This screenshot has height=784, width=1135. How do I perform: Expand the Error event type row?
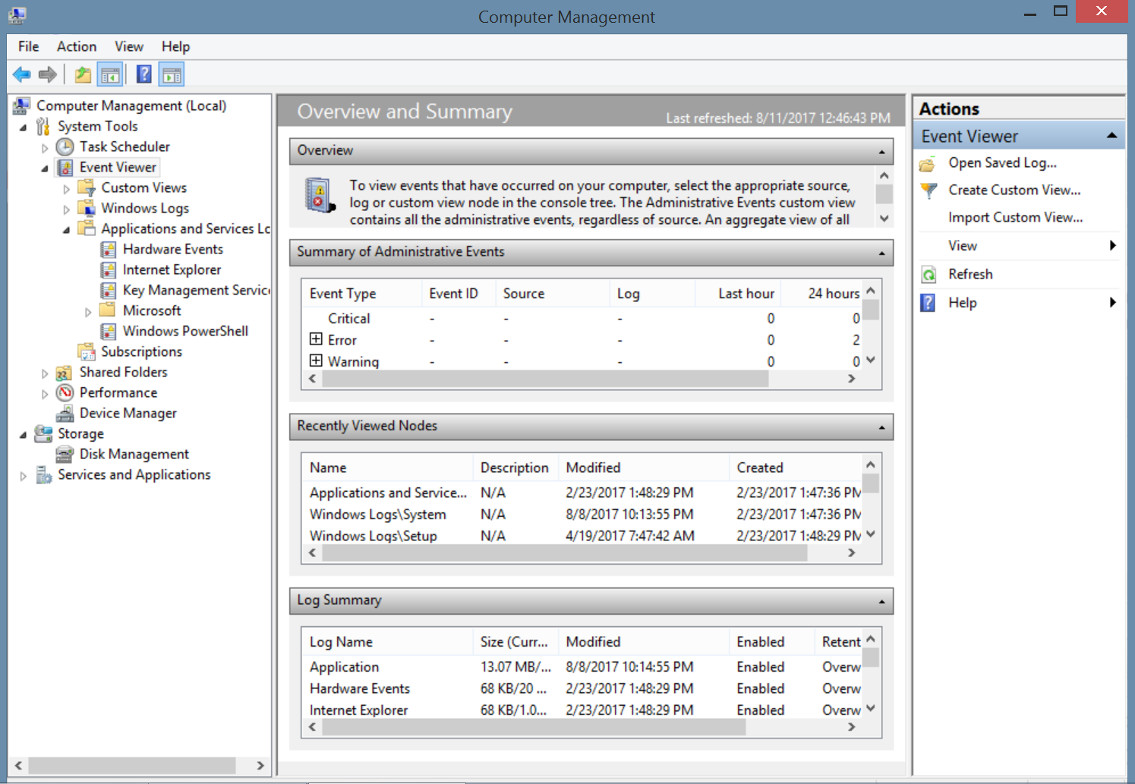(x=316, y=340)
